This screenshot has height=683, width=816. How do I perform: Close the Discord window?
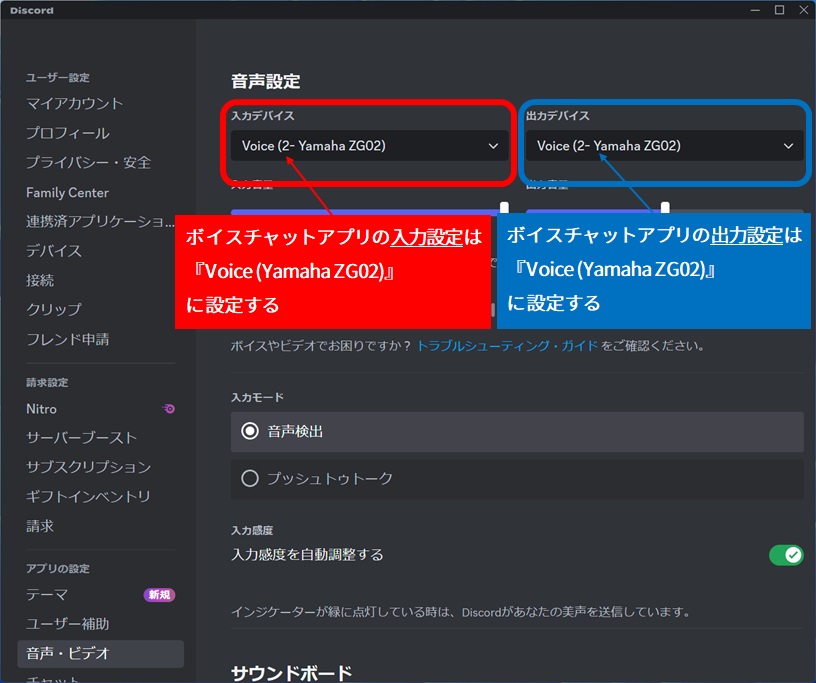coord(804,10)
